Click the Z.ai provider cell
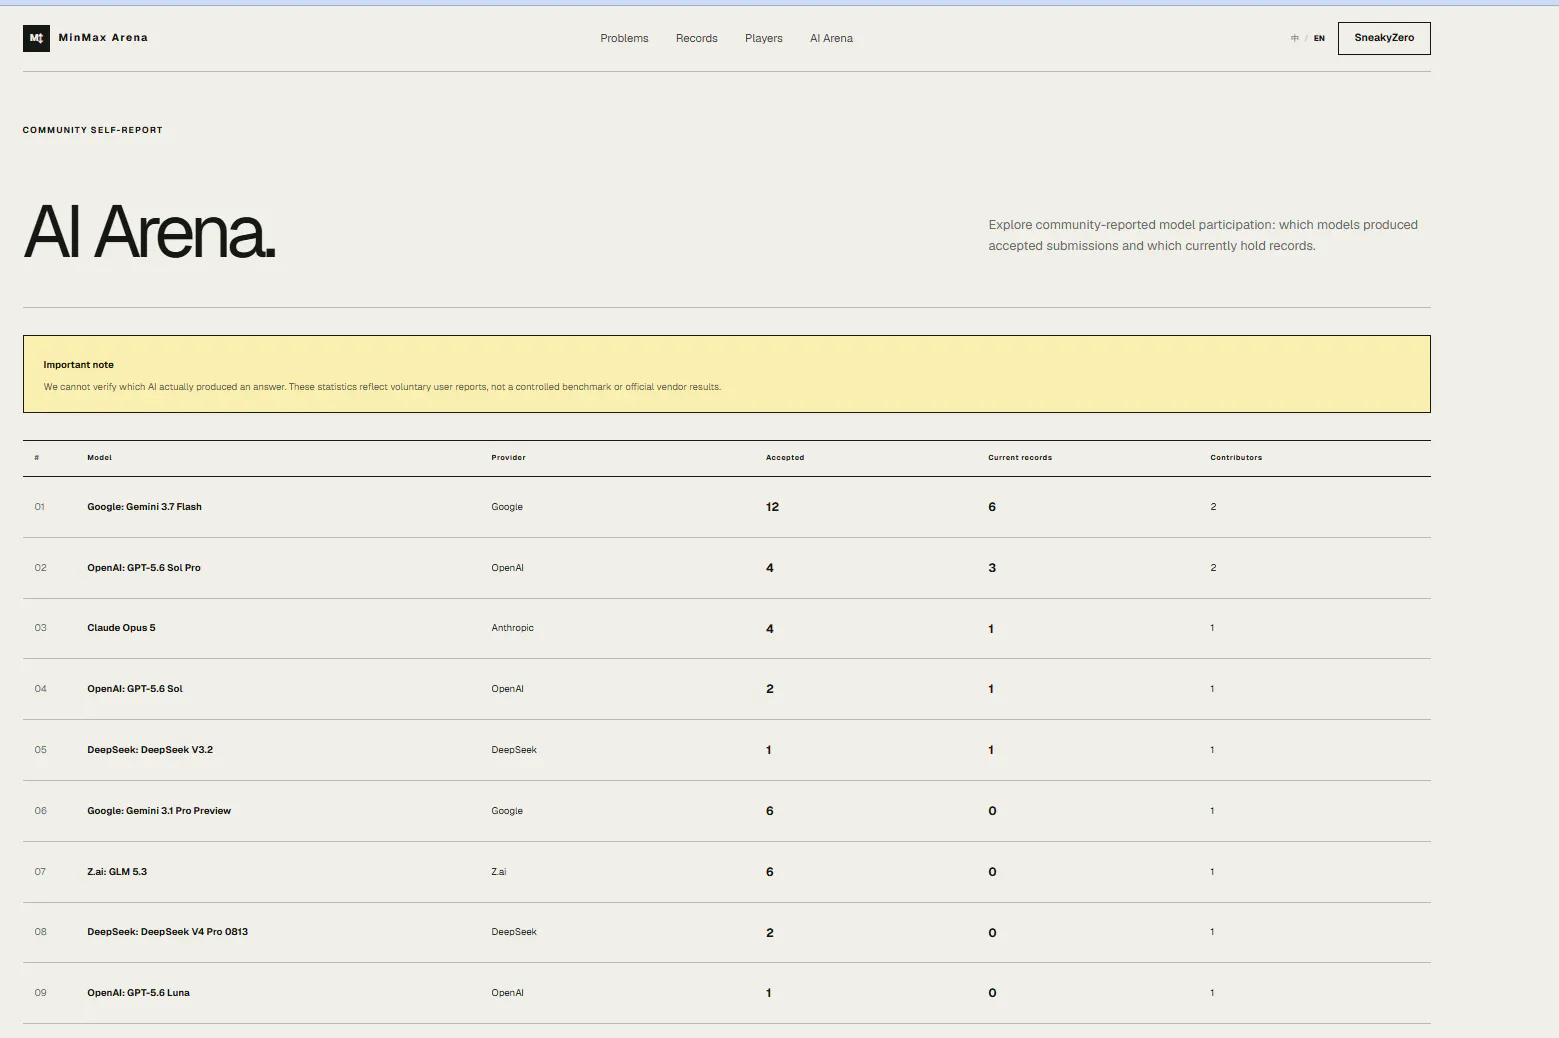 pyautogui.click(x=499, y=872)
